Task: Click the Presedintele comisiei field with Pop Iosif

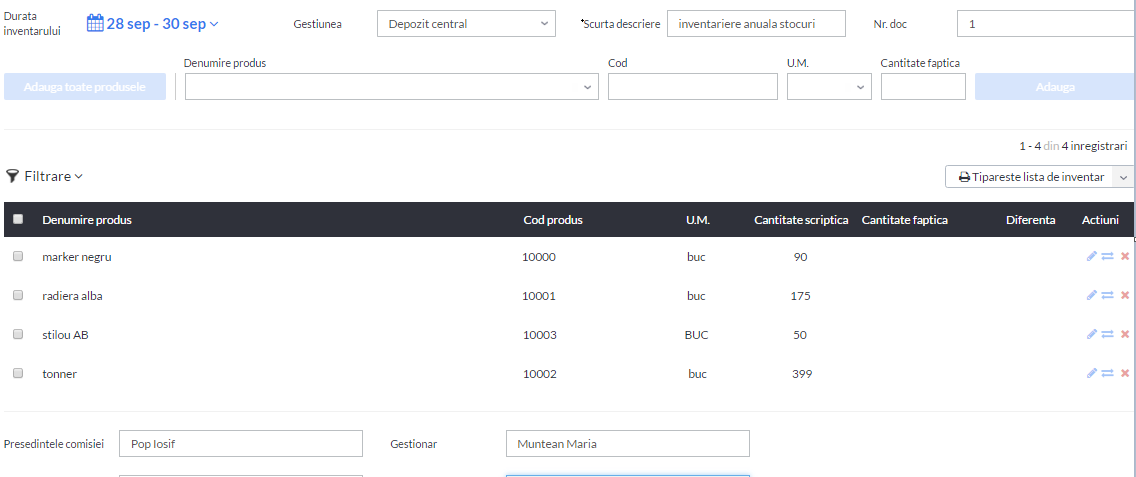Action: point(241,444)
